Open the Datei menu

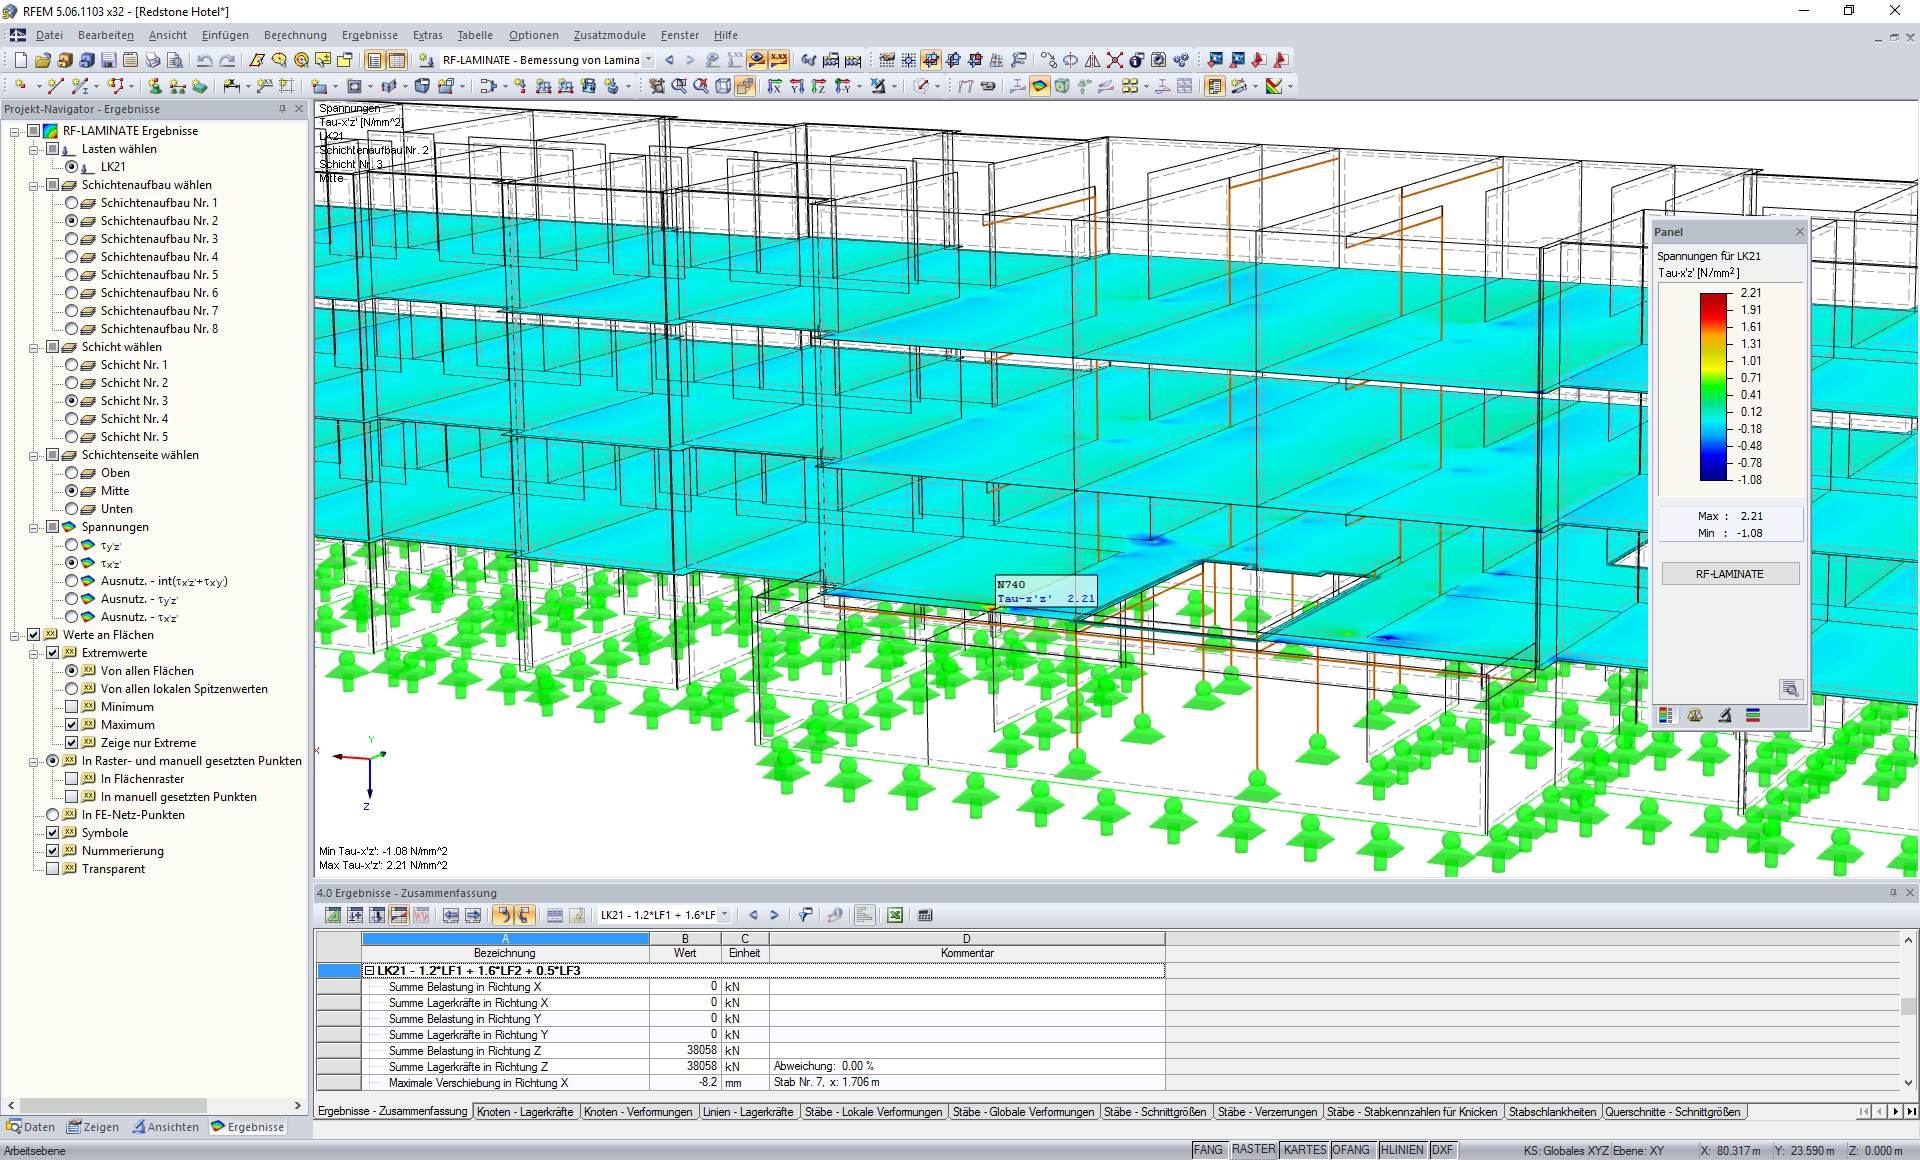click(x=49, y=35)
